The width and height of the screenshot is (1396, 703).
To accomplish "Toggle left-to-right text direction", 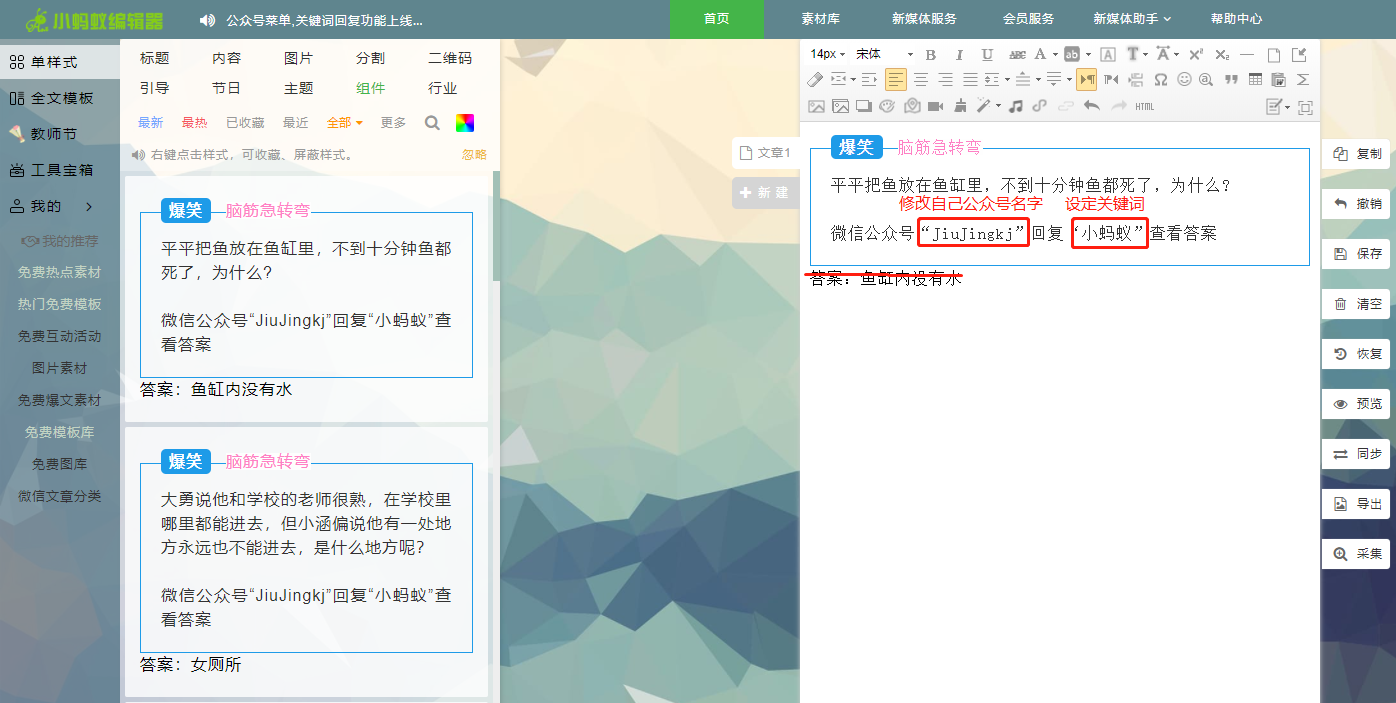I will (1086, 79).
